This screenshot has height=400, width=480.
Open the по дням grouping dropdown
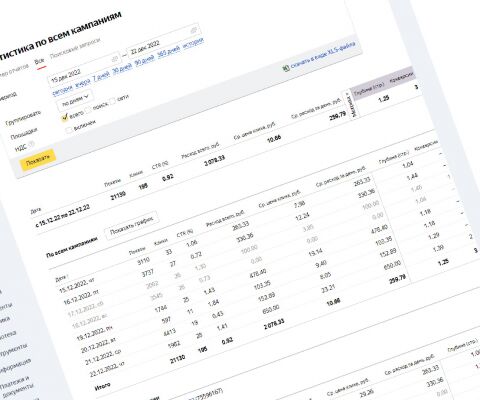click(75, 100)
